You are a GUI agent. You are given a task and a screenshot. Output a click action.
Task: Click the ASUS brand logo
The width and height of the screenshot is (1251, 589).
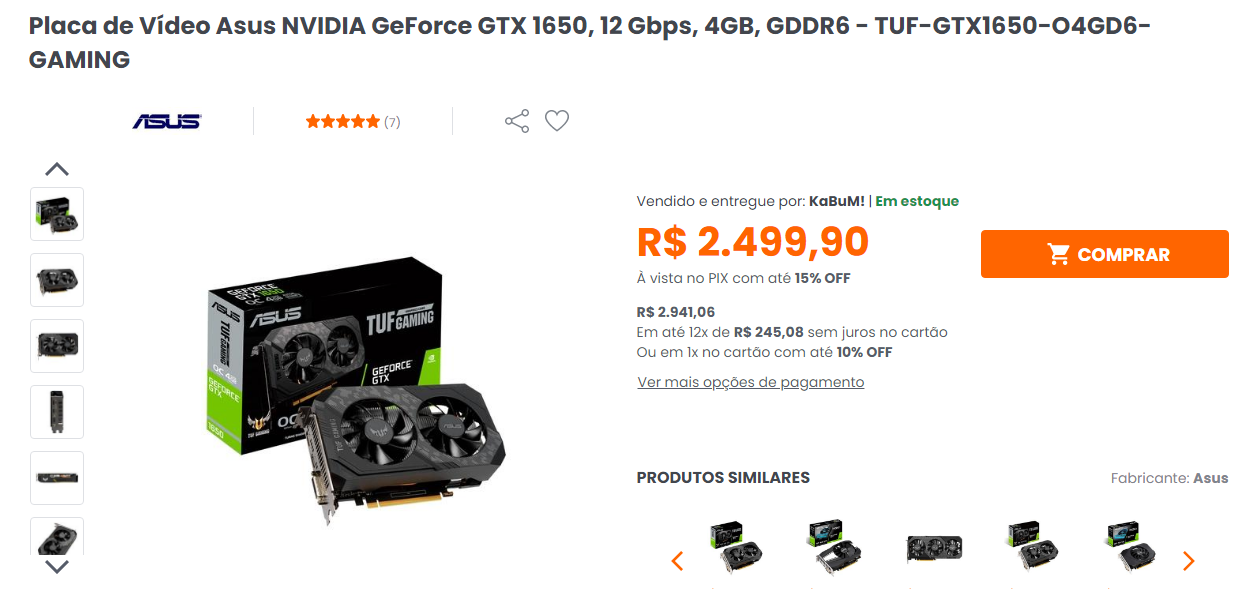167,121
